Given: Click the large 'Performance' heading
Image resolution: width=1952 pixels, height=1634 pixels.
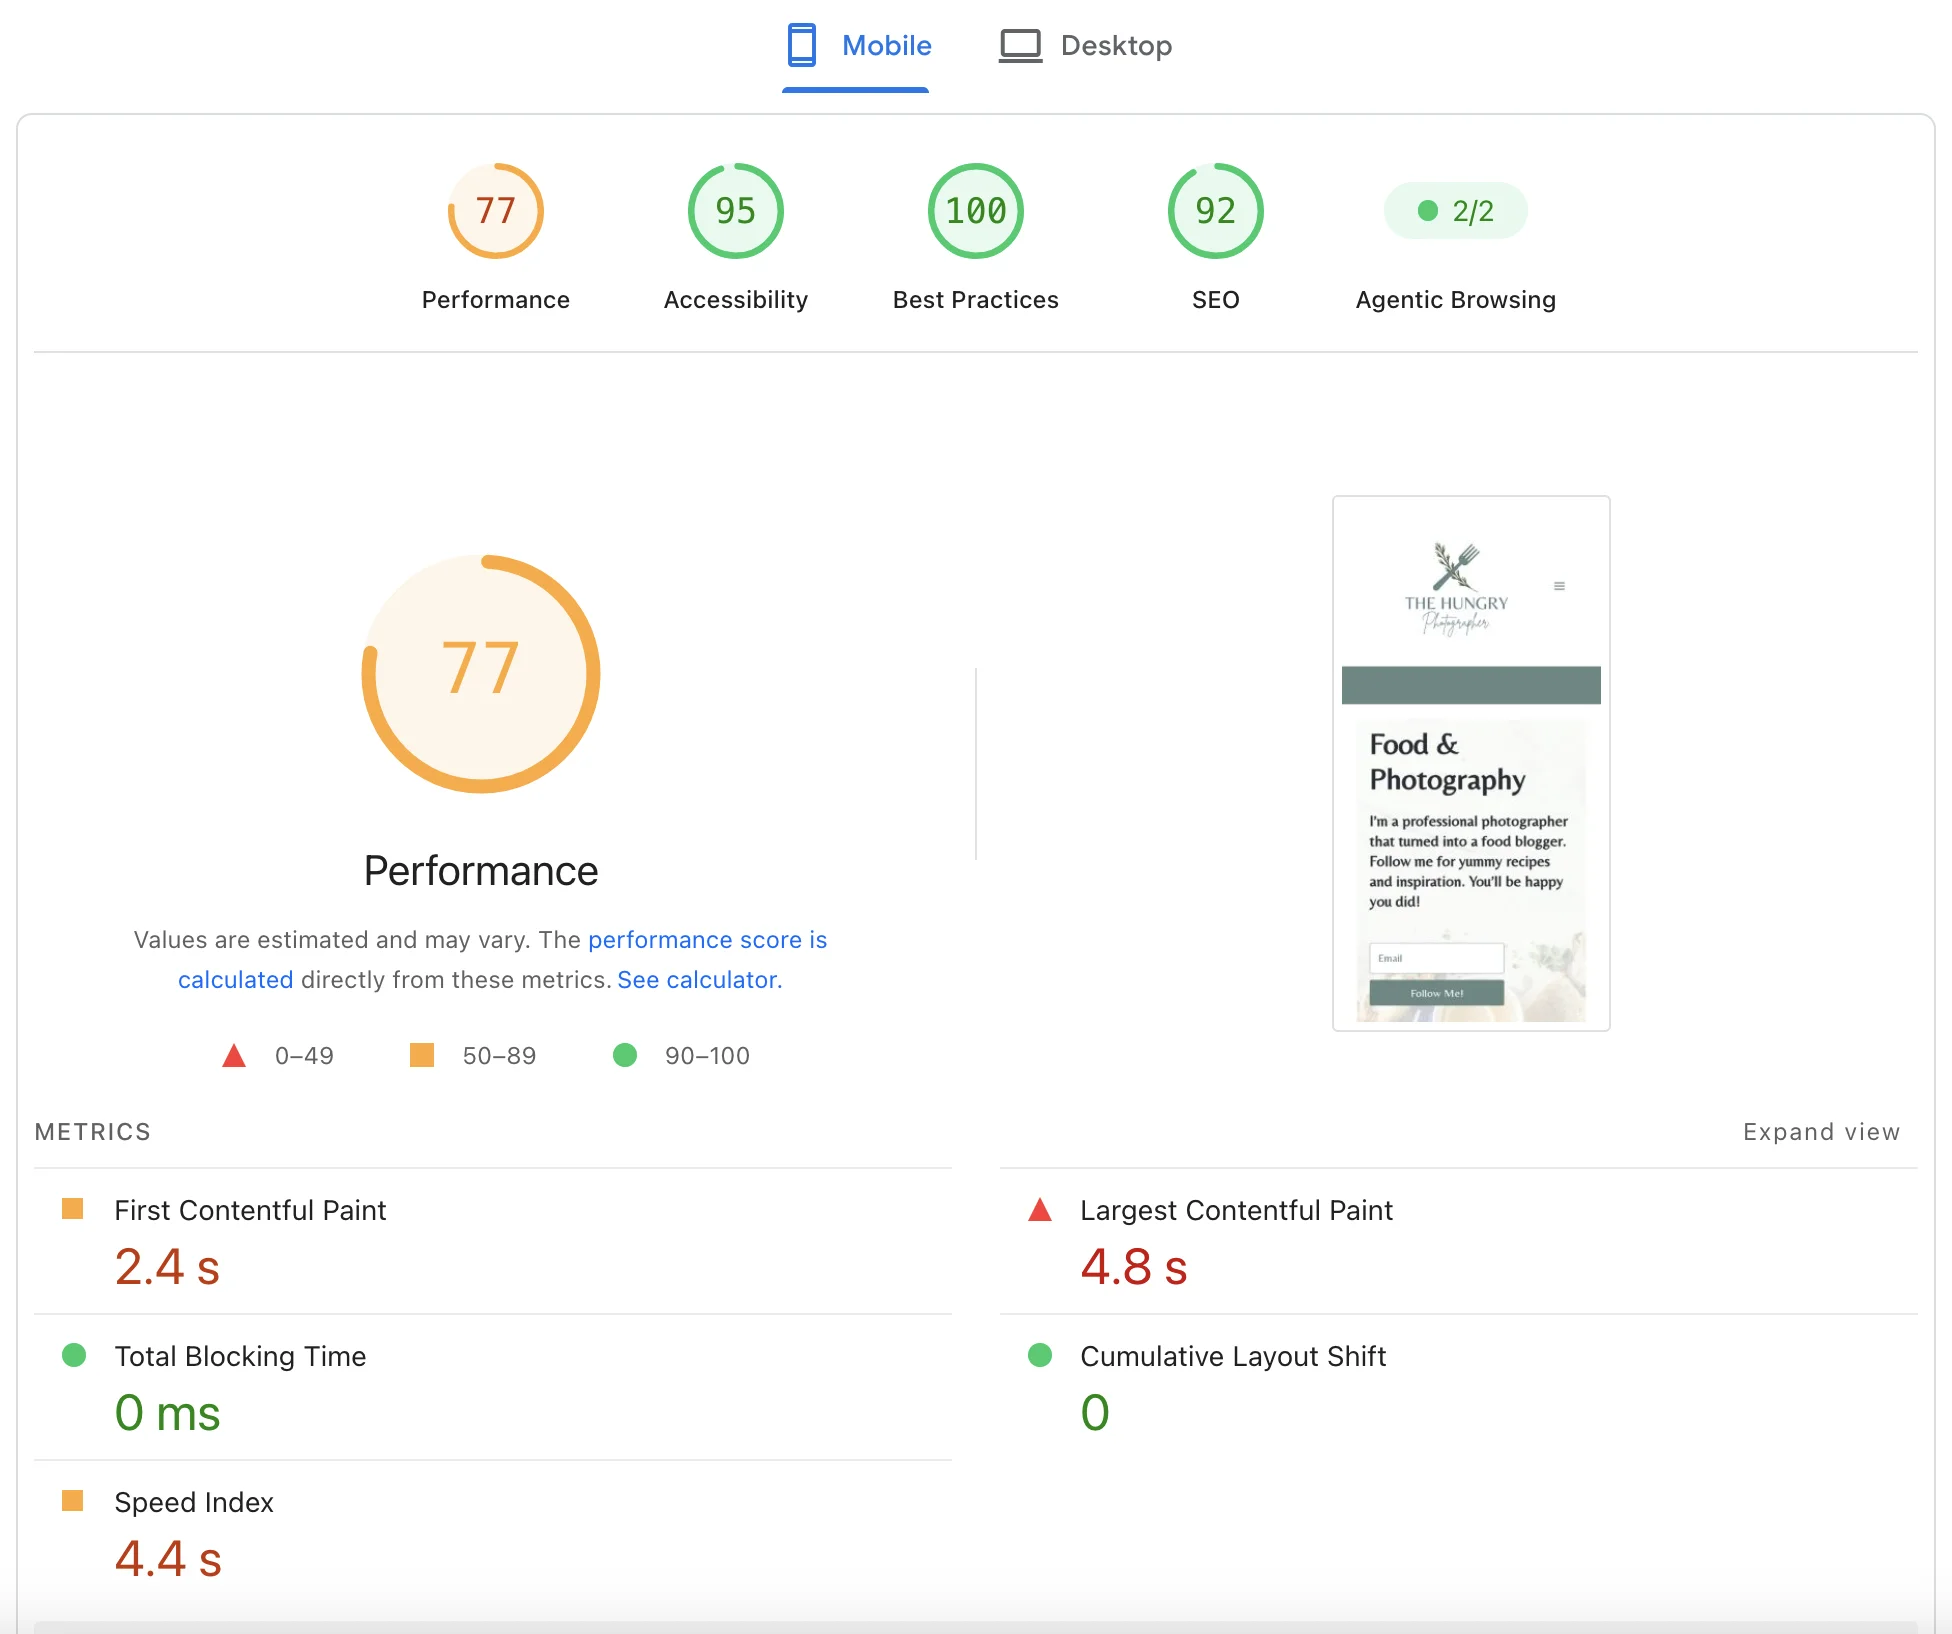Looking at the screenshot, I should [481, 871].
